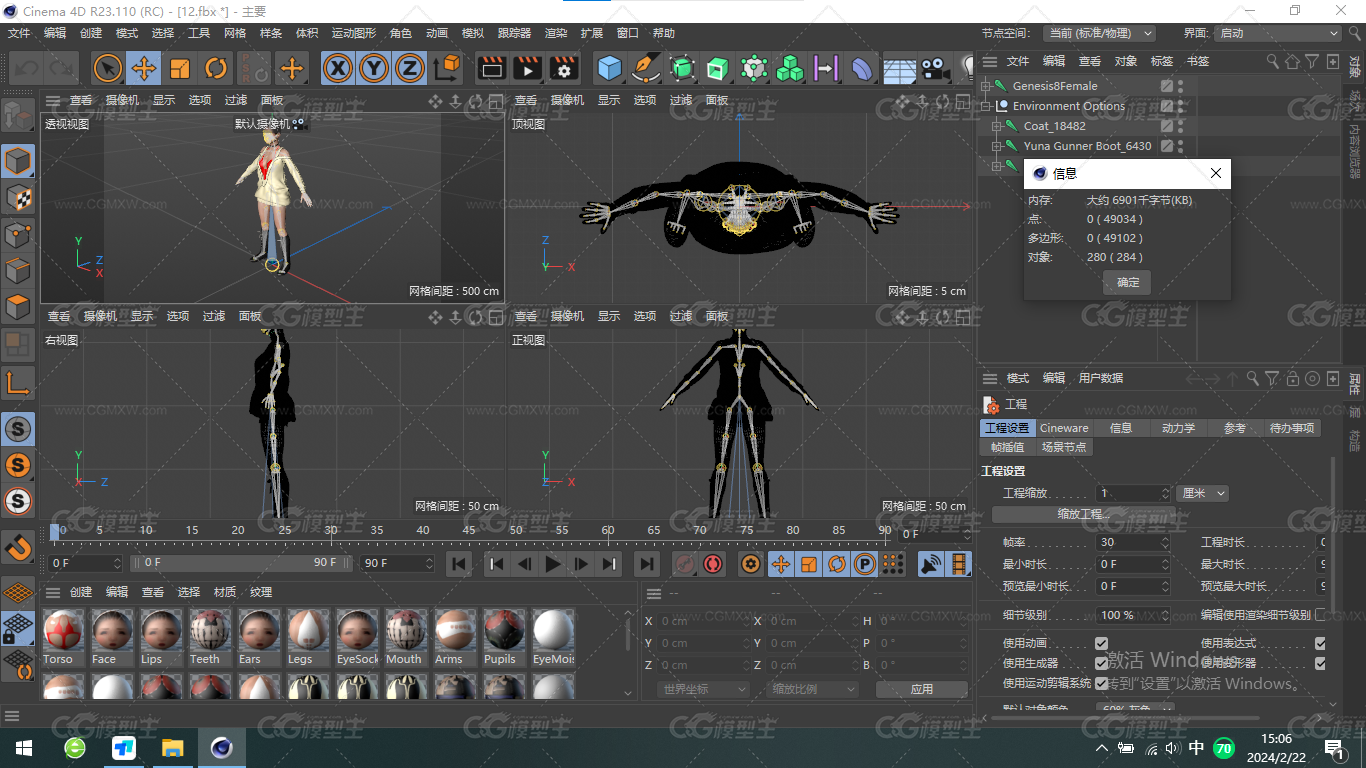
Task: Open the 文件 menu in menu bar
Action: tap(19, 33)
